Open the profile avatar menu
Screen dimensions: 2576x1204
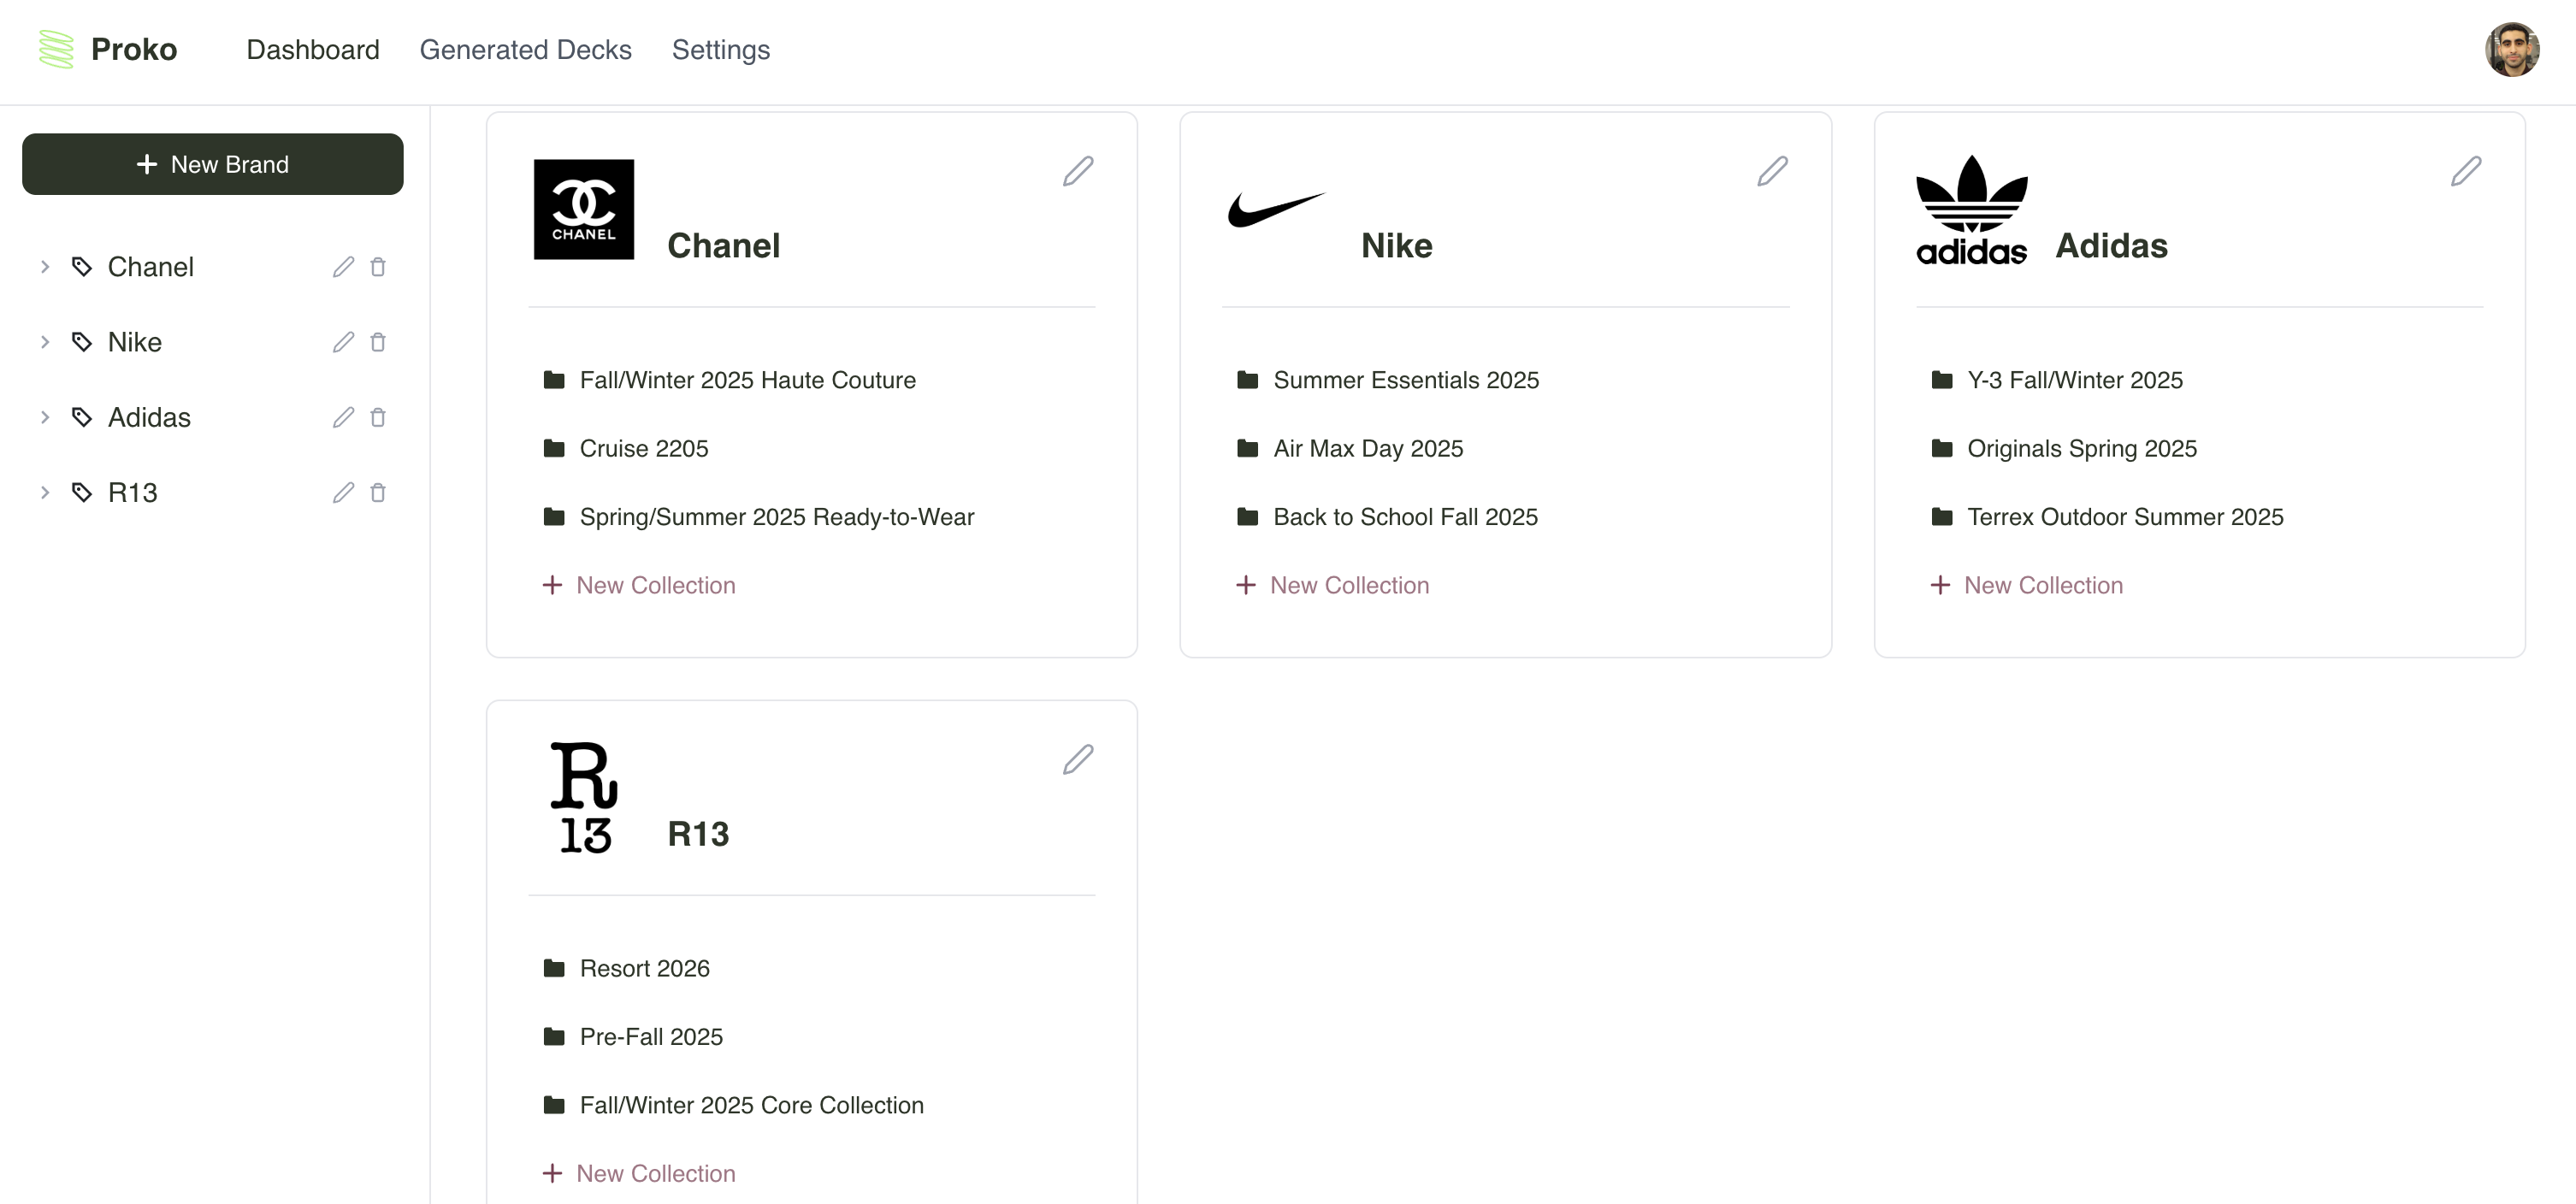2513,49
